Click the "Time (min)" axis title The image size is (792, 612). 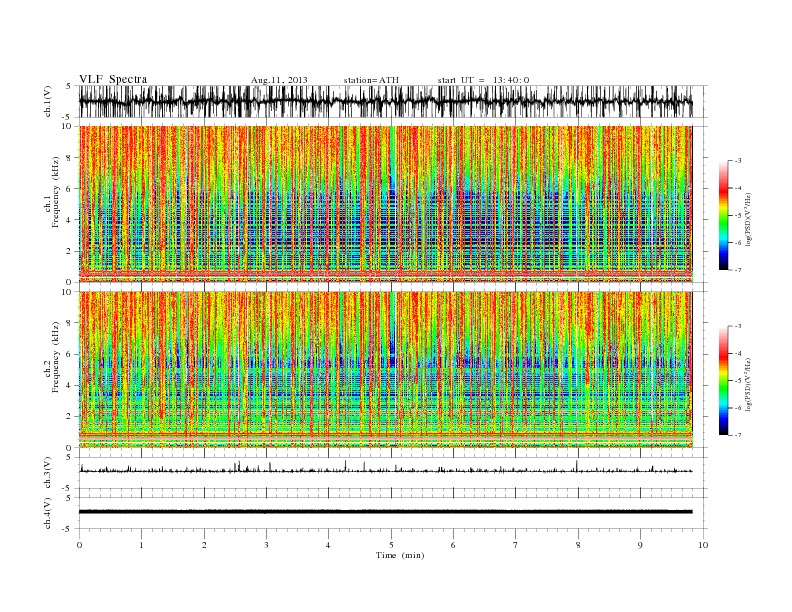click(x=400, y=555)
